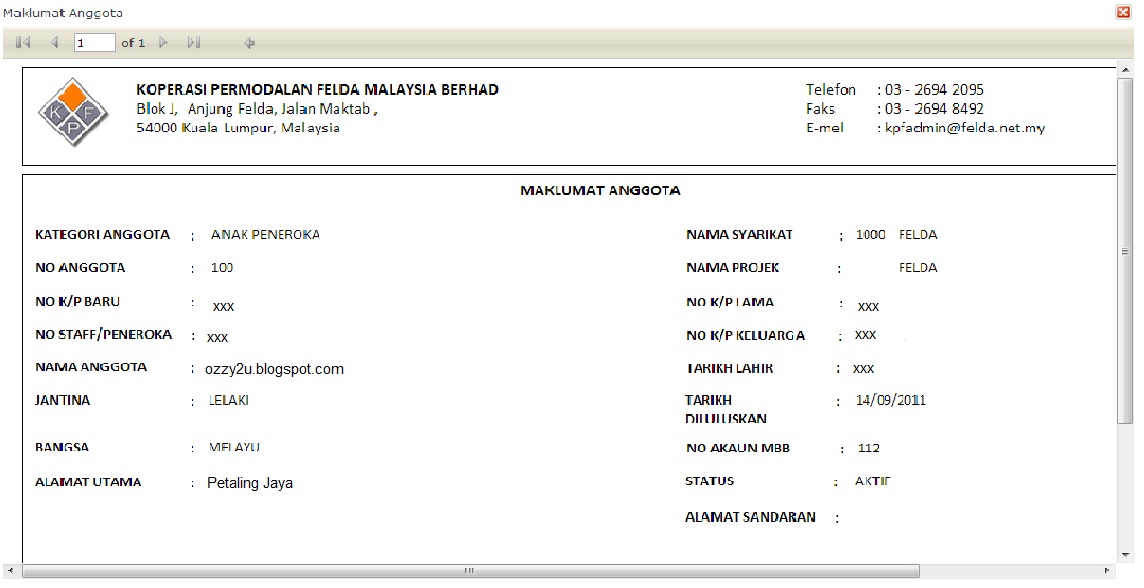Image resolution: width=1144 pixels, height=588 pixels.
Task: Click the BANGSA value MELAYU
Action: (x=234, y=447)
